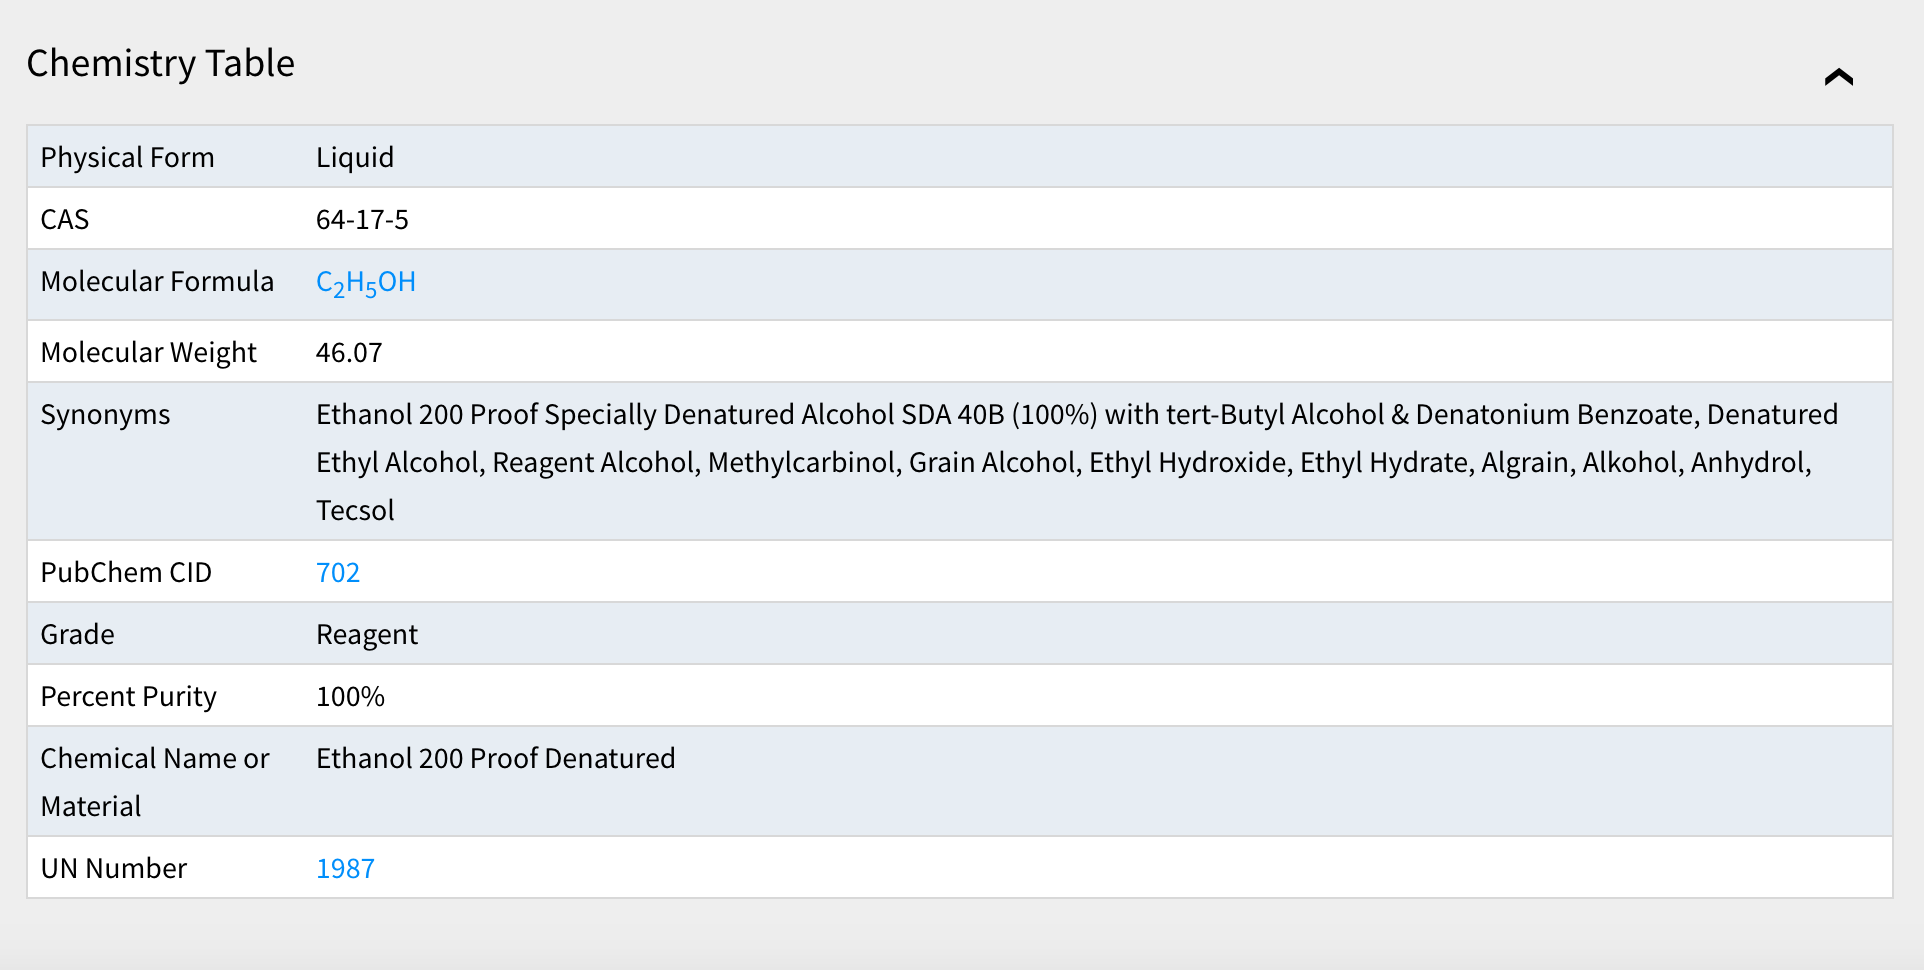Open the C2H5OH molecular formula link

(x=366, y=284)
